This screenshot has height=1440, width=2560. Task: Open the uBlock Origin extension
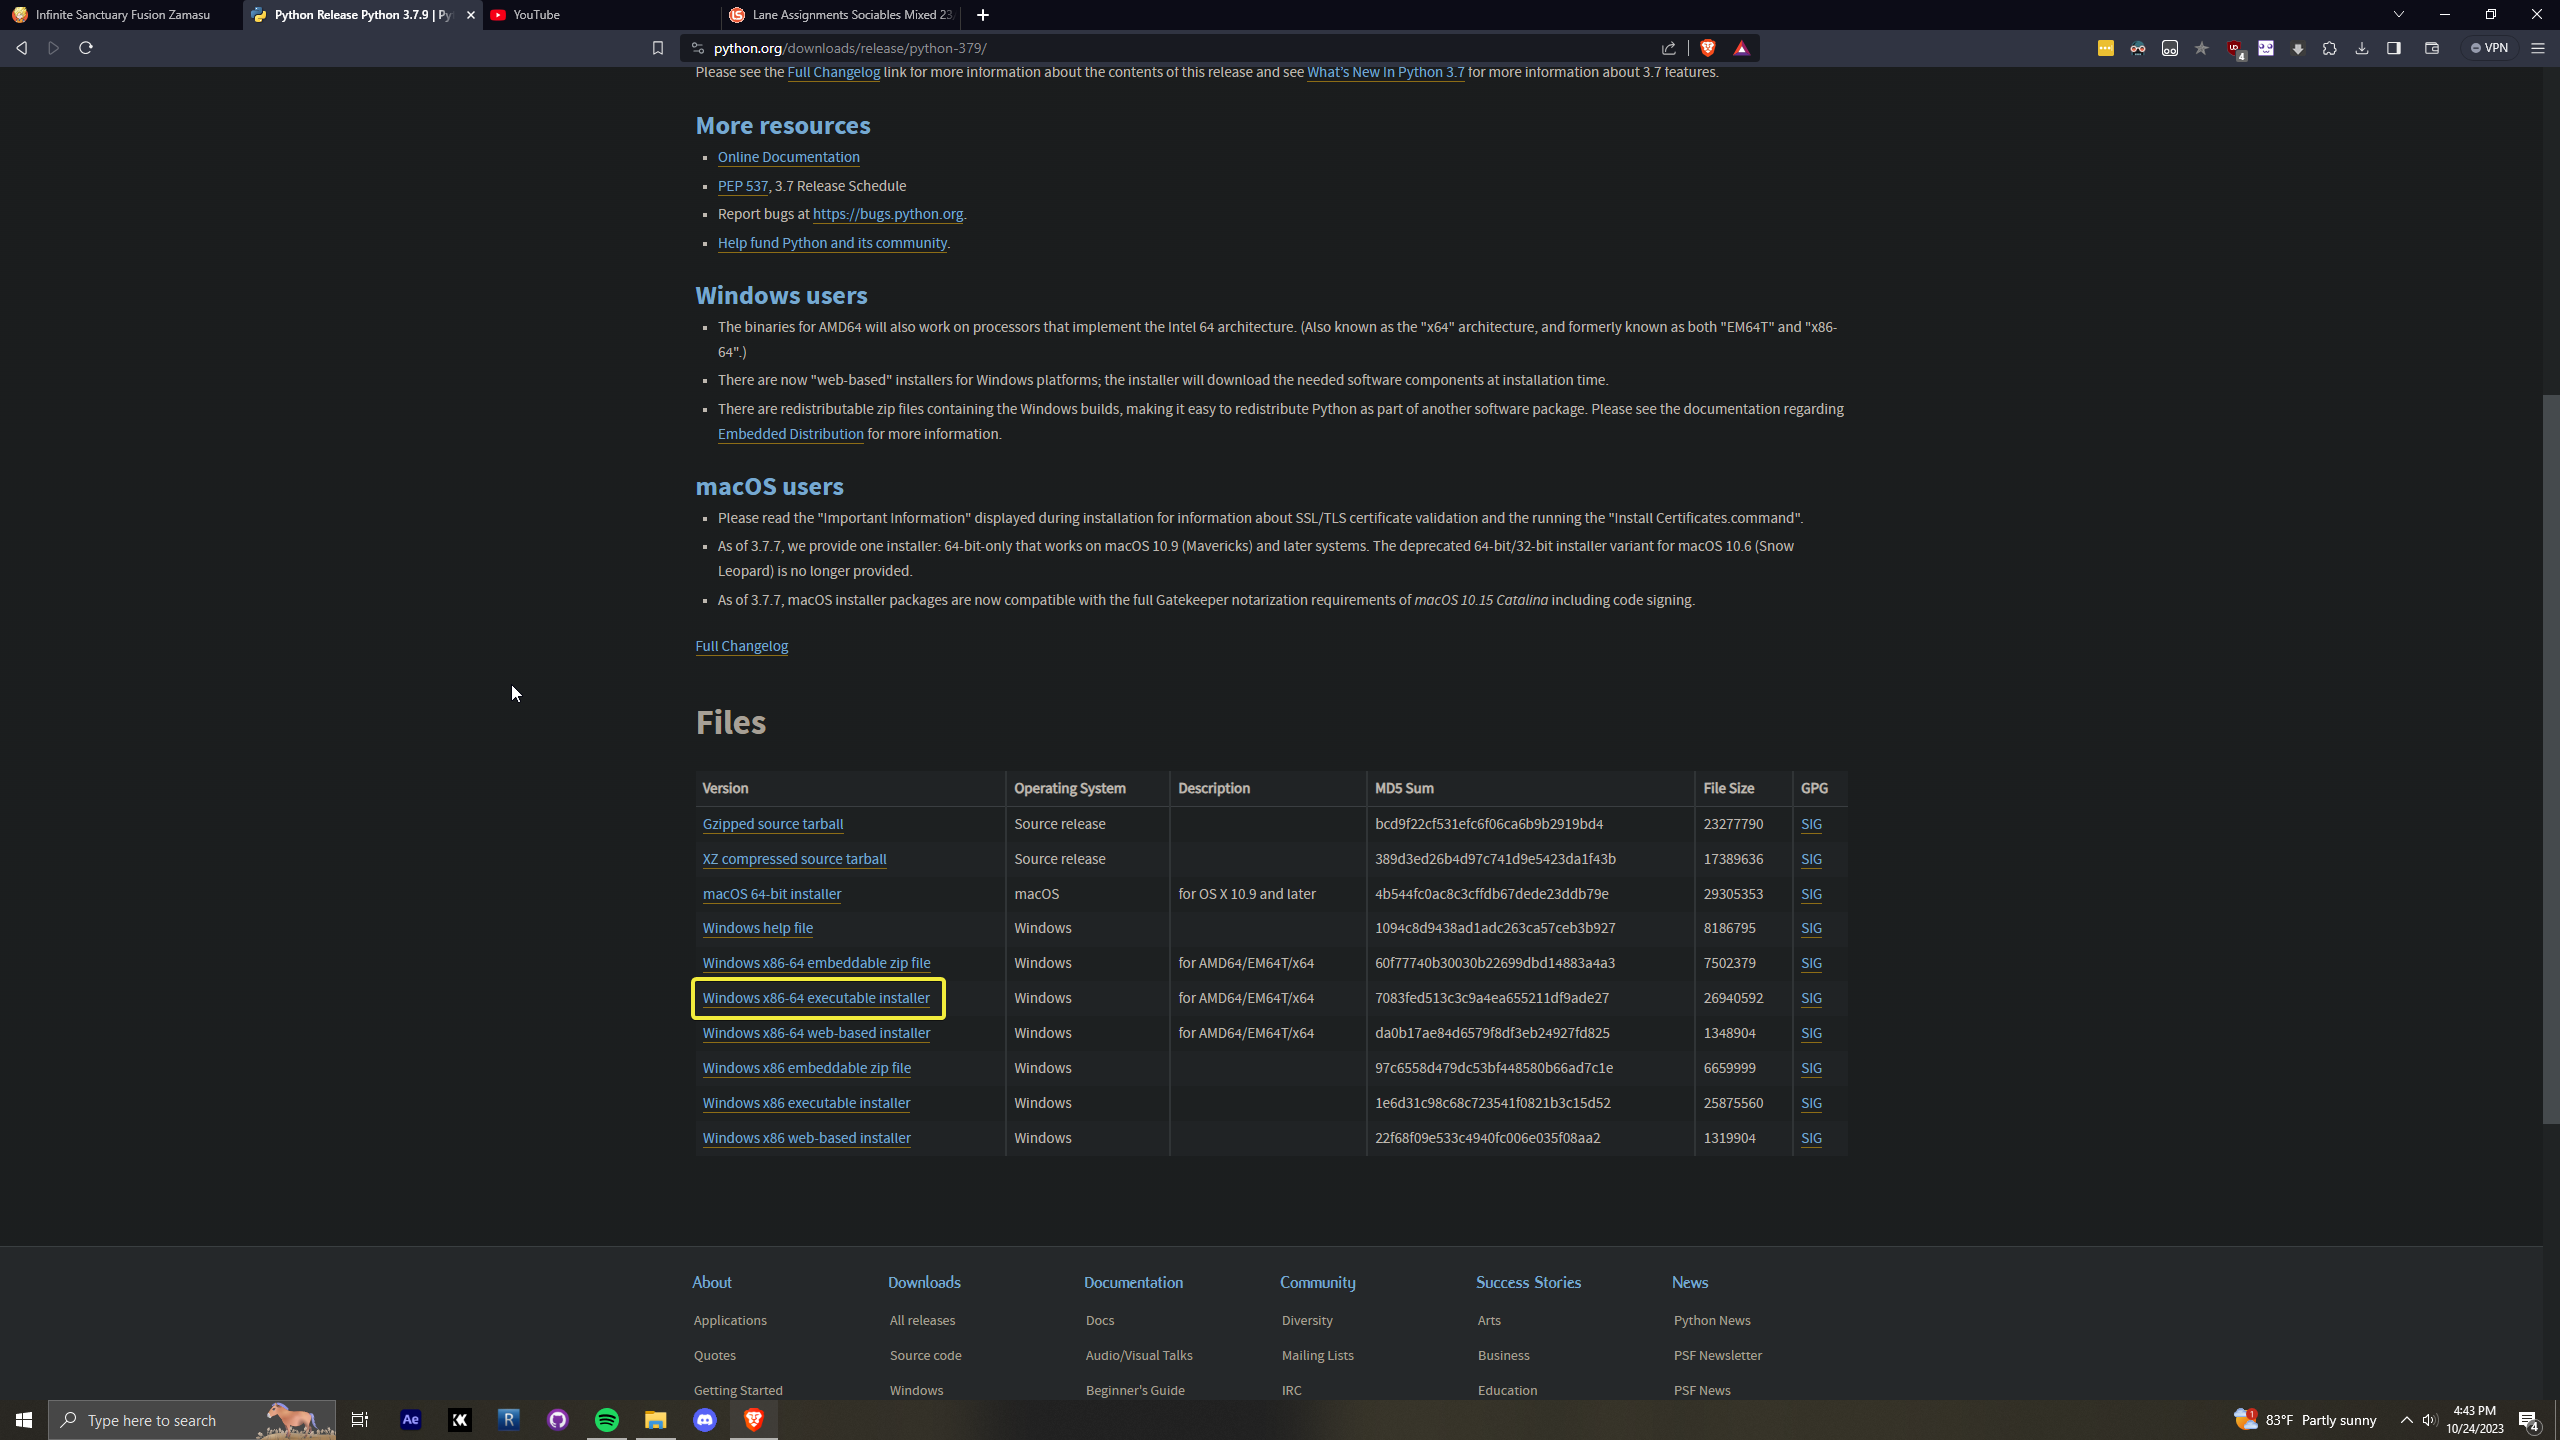click(2235, 48)
